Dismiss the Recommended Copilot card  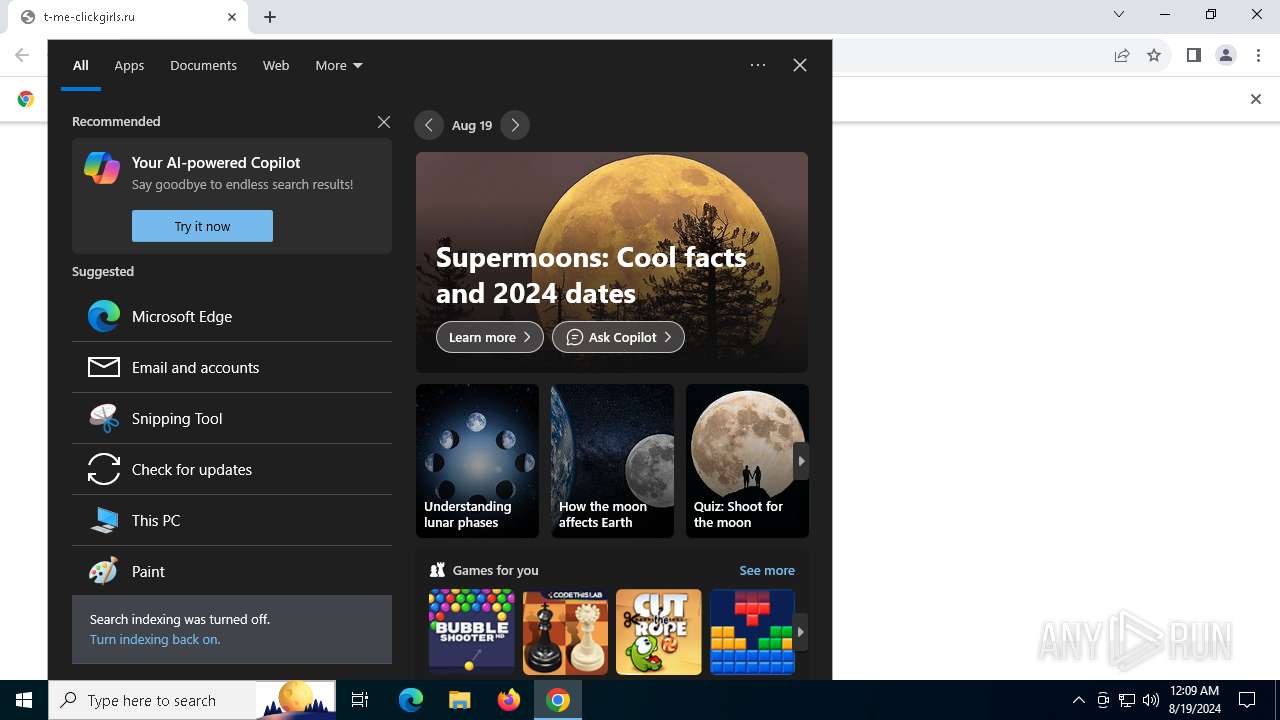(384, 122)
